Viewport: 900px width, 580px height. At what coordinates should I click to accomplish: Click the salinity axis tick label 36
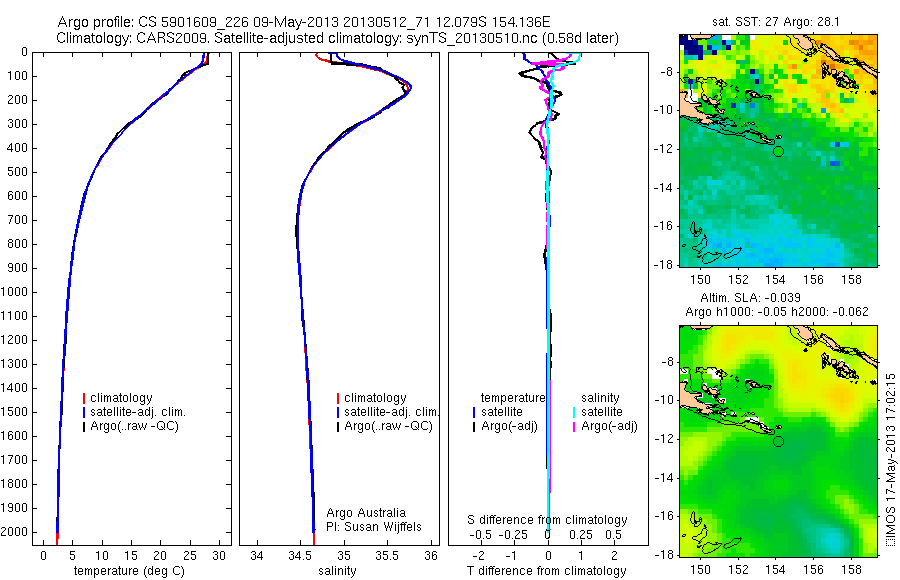430,556
